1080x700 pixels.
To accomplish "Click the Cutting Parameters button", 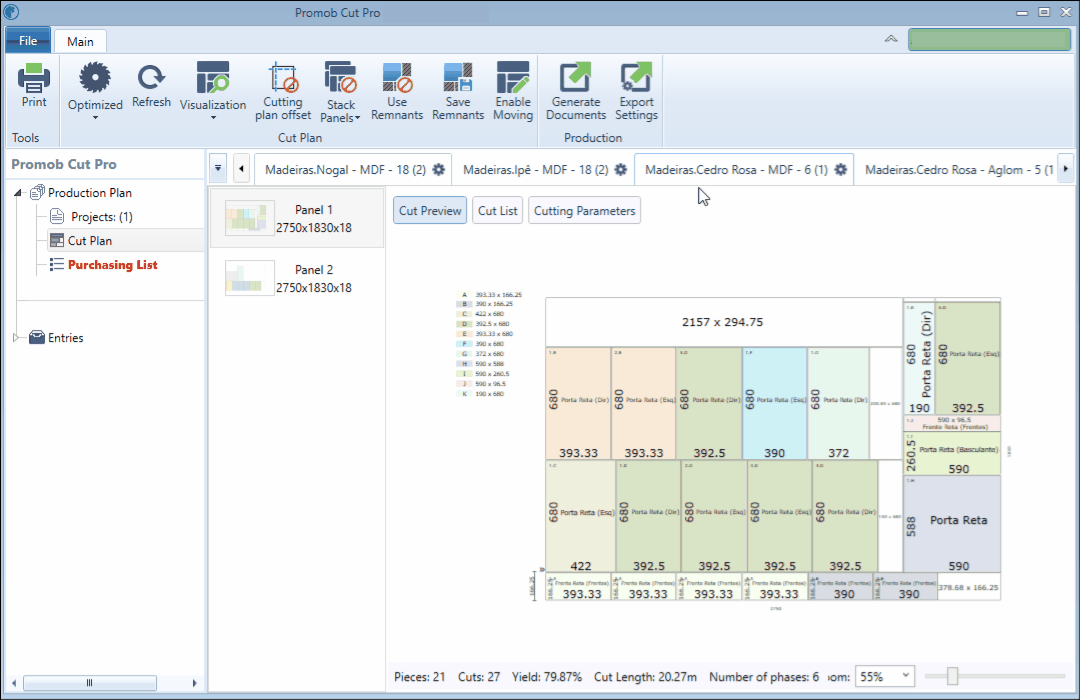I will 584,211.
